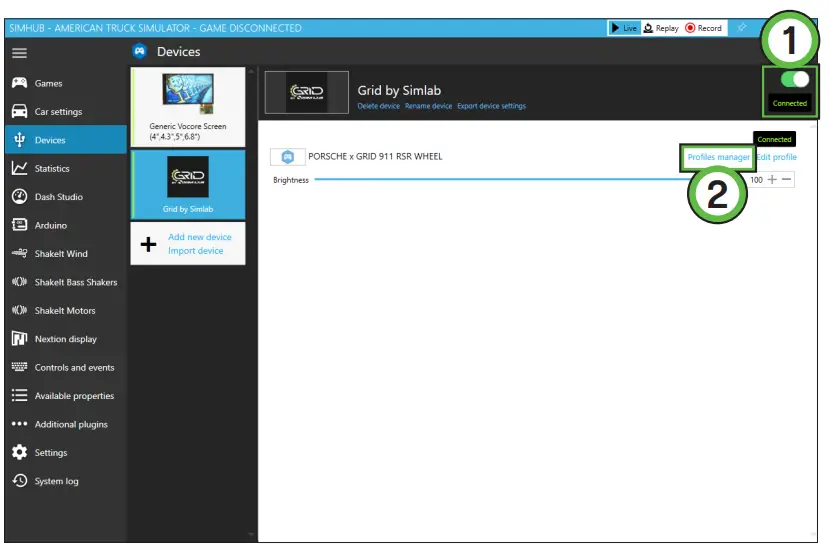The image size is (828, 549).
Task: Click PORSCHE x GRID 911 RSR WHEEL text
Action: [375, 156]
